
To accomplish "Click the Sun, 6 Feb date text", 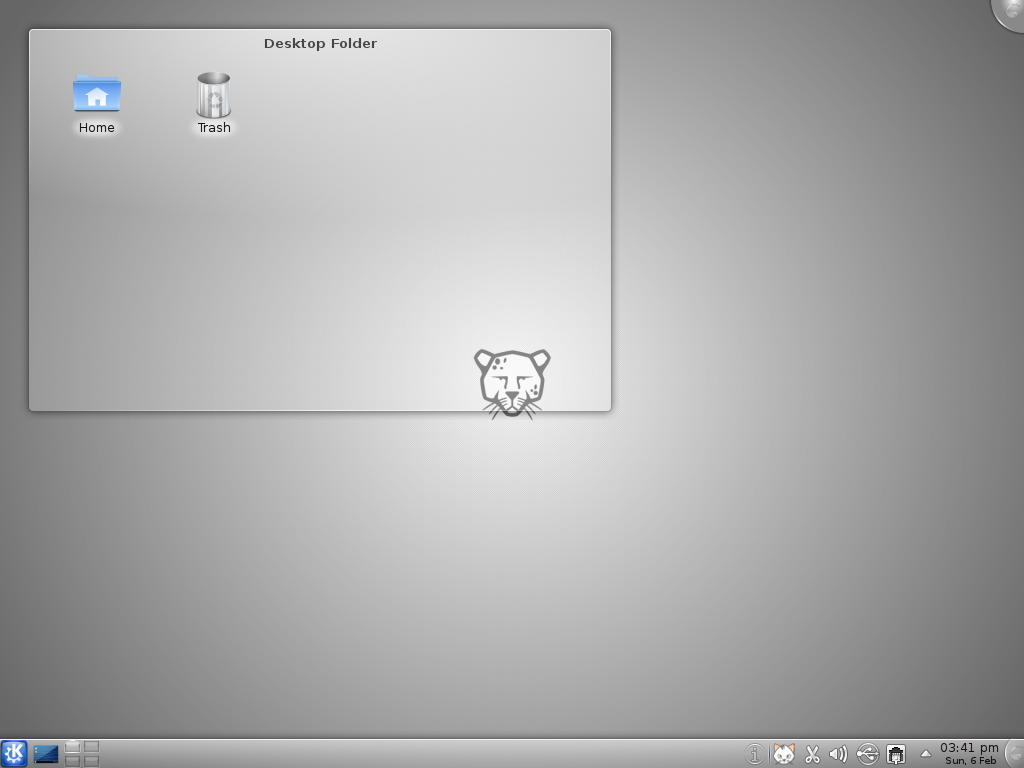I will [x=970, y=761].
